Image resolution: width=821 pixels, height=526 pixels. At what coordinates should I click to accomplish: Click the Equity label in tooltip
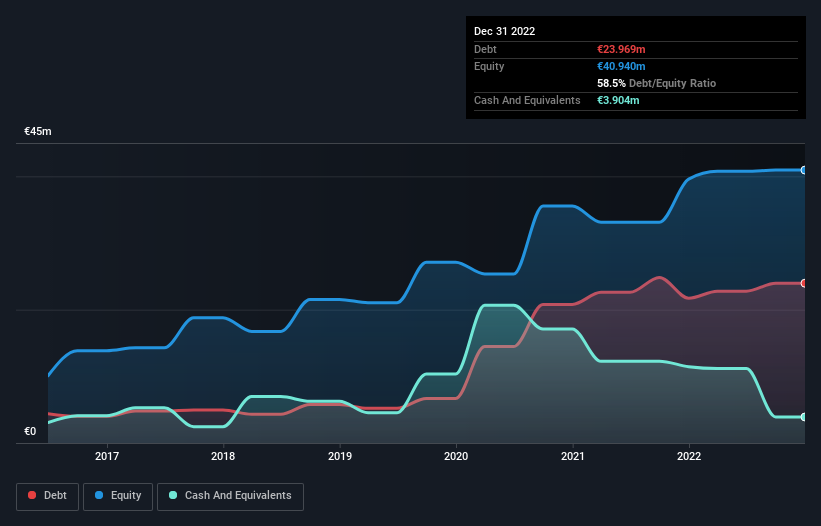tap(489, 66)
